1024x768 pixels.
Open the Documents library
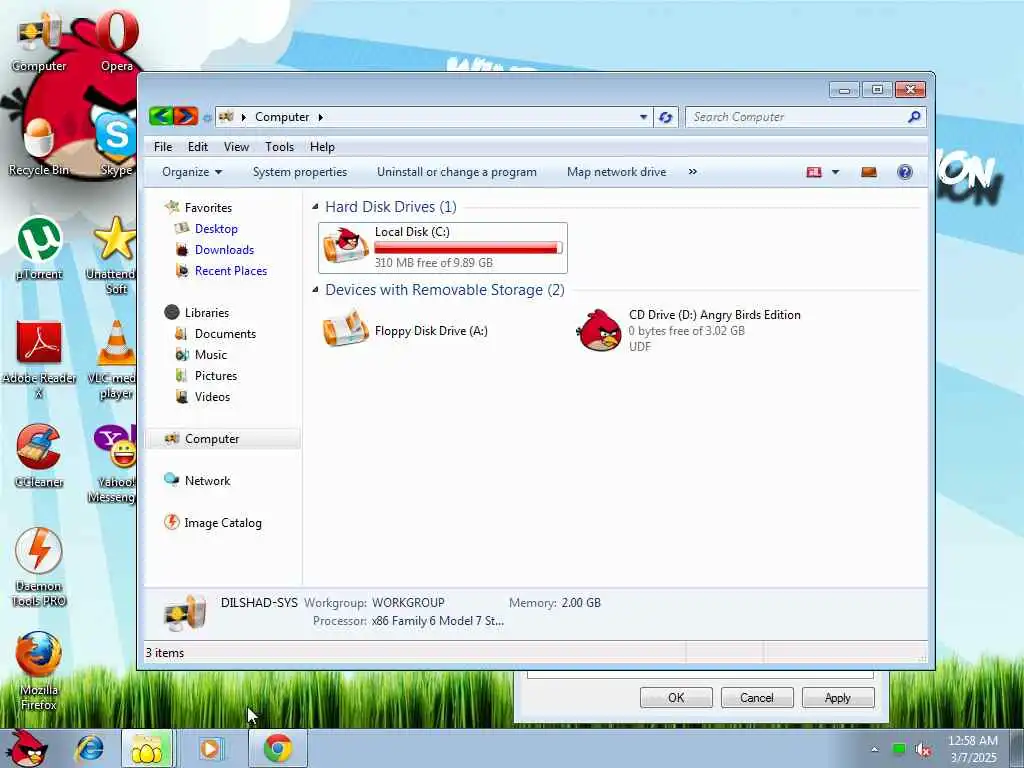point(216,334)
